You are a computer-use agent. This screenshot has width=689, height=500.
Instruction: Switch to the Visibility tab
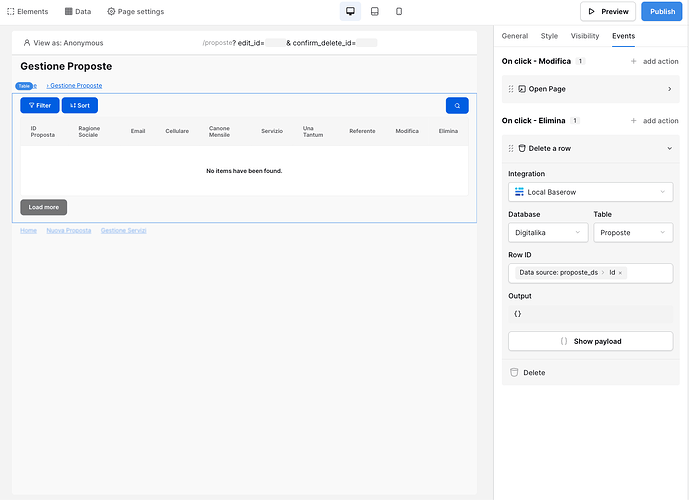tap(585, 36)
